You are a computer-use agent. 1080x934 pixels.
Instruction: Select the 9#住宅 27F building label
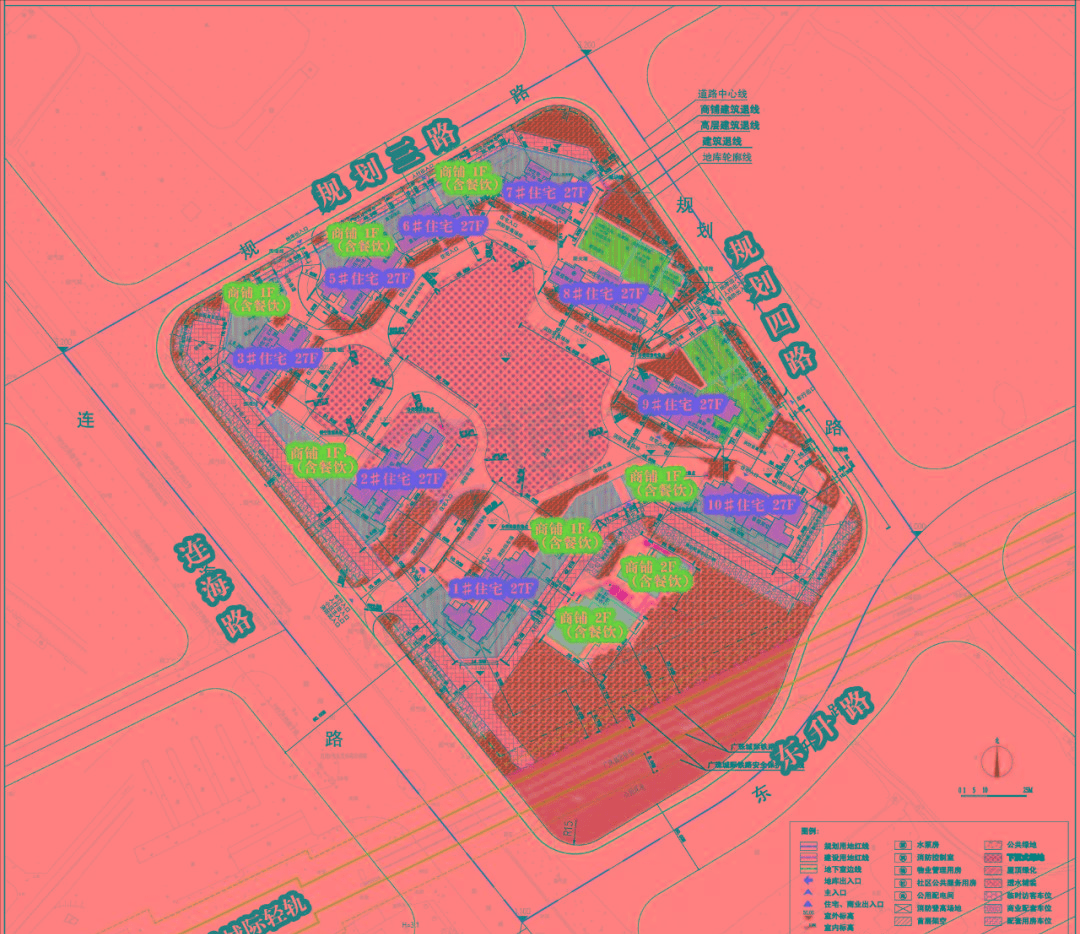(x=681, y=404)
